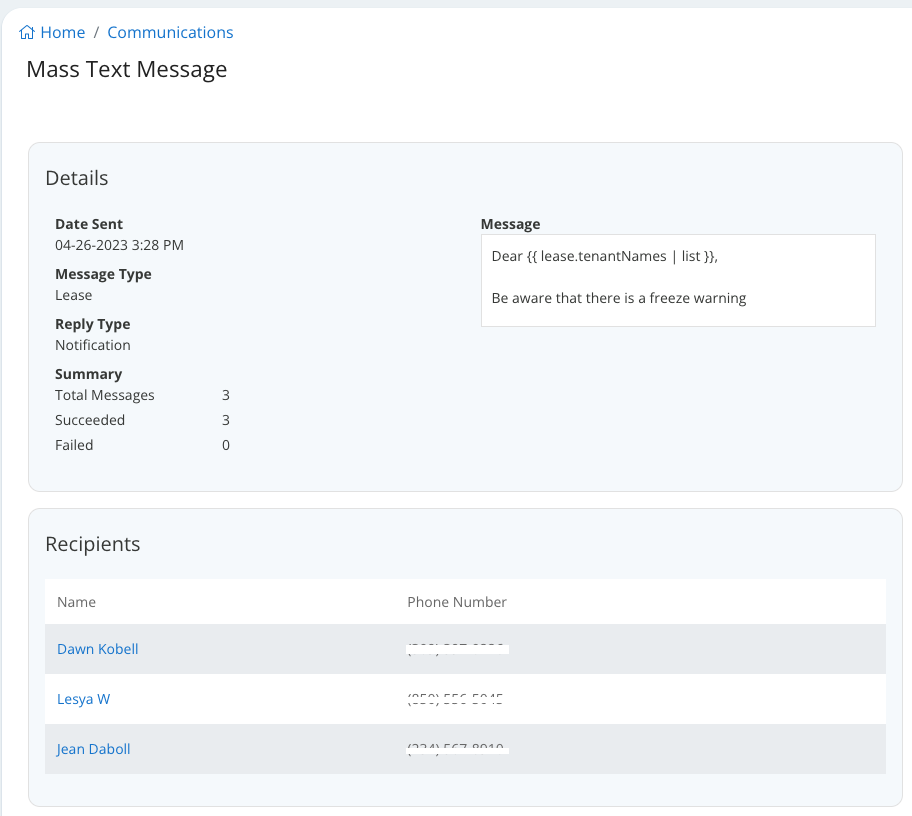The height and width of the screenshot is (816, 912).
Task: Select the recipient Lesya W
Action: (83, 698)
